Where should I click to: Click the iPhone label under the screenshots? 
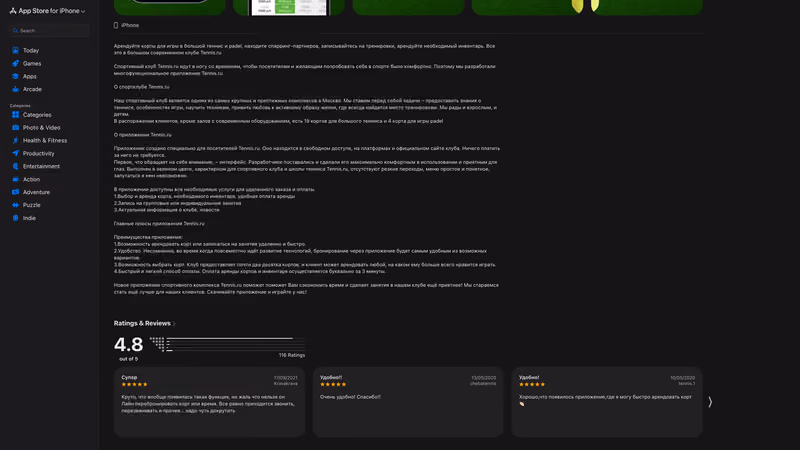(130, 25)
